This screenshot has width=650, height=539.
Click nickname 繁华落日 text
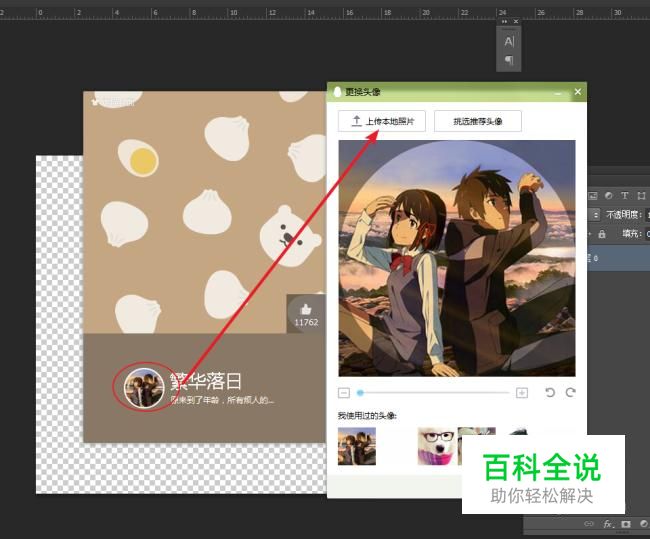[x=206, y=381]
